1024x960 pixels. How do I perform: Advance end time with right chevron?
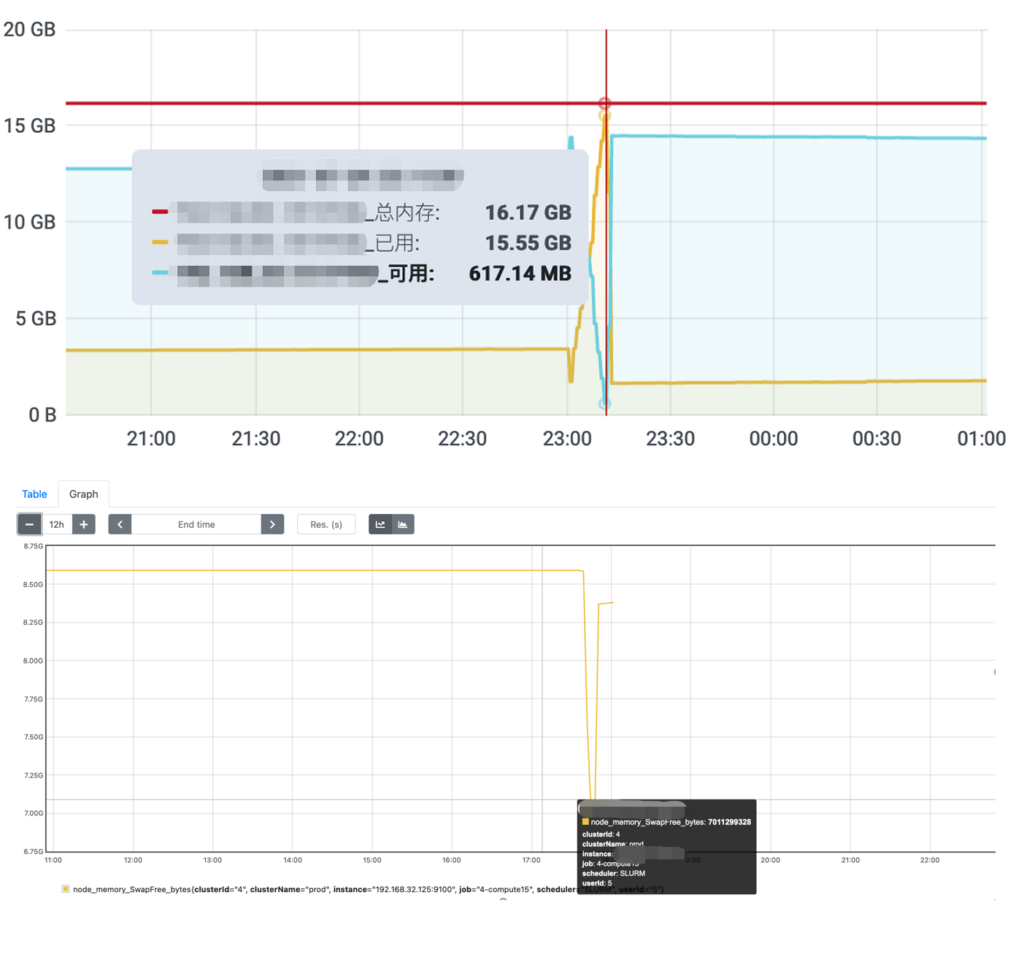pyautogui.click(x=272, y=524)
